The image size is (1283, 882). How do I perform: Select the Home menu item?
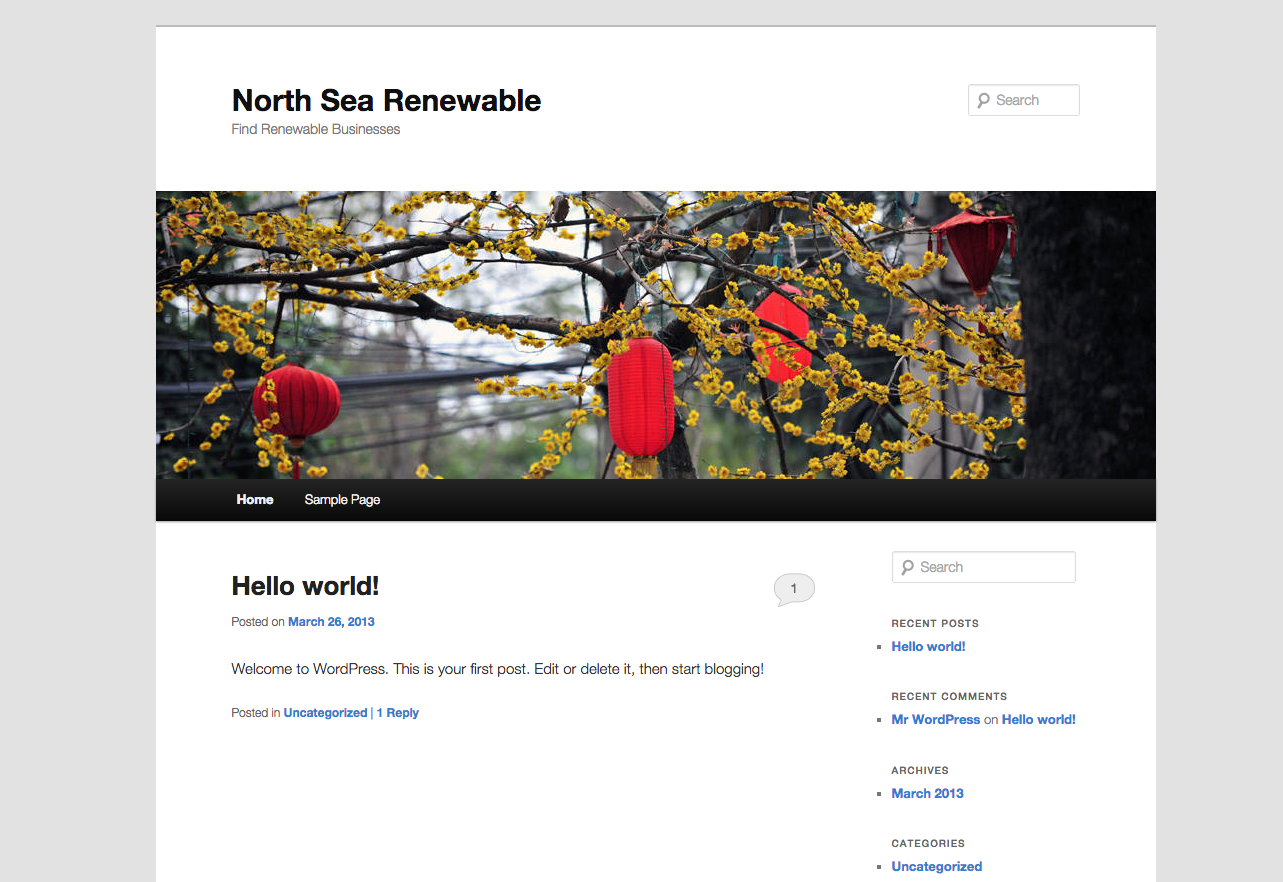click(255, 499)
